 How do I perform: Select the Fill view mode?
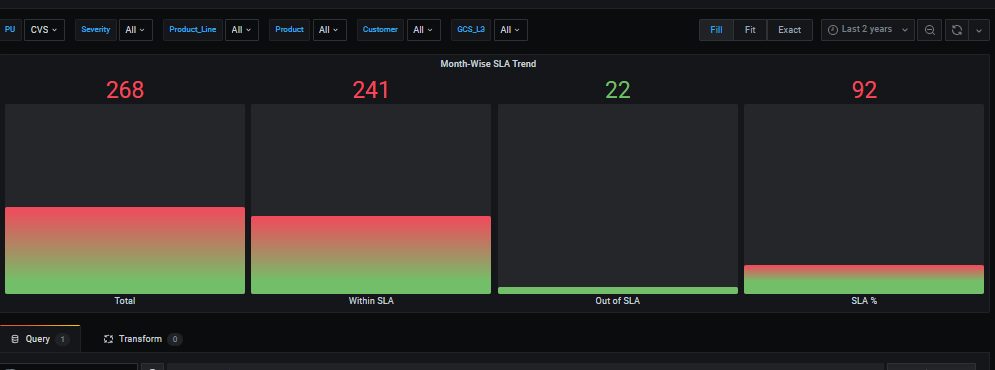pos(716,30)
